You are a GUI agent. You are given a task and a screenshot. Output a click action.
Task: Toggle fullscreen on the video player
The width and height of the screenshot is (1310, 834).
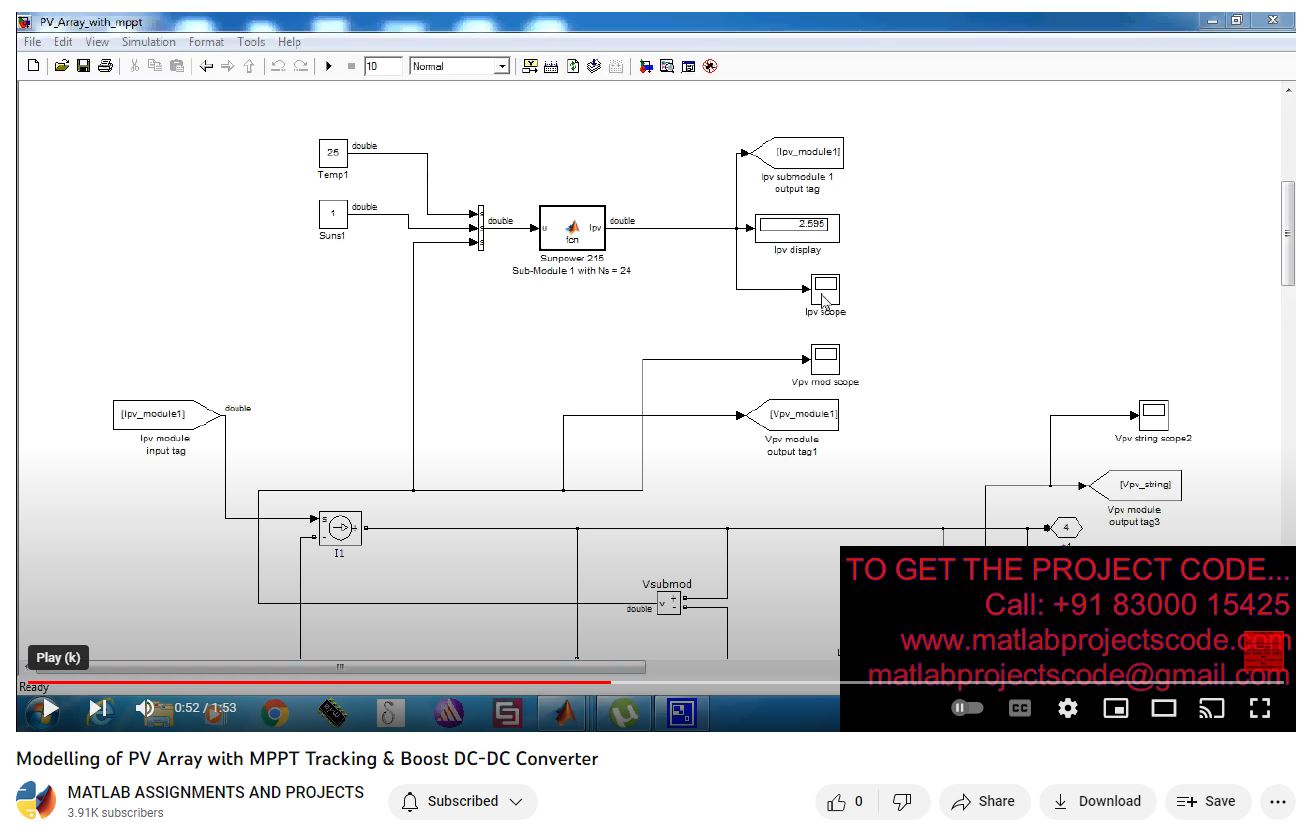pyautogui.click(x=1260, y=708)
